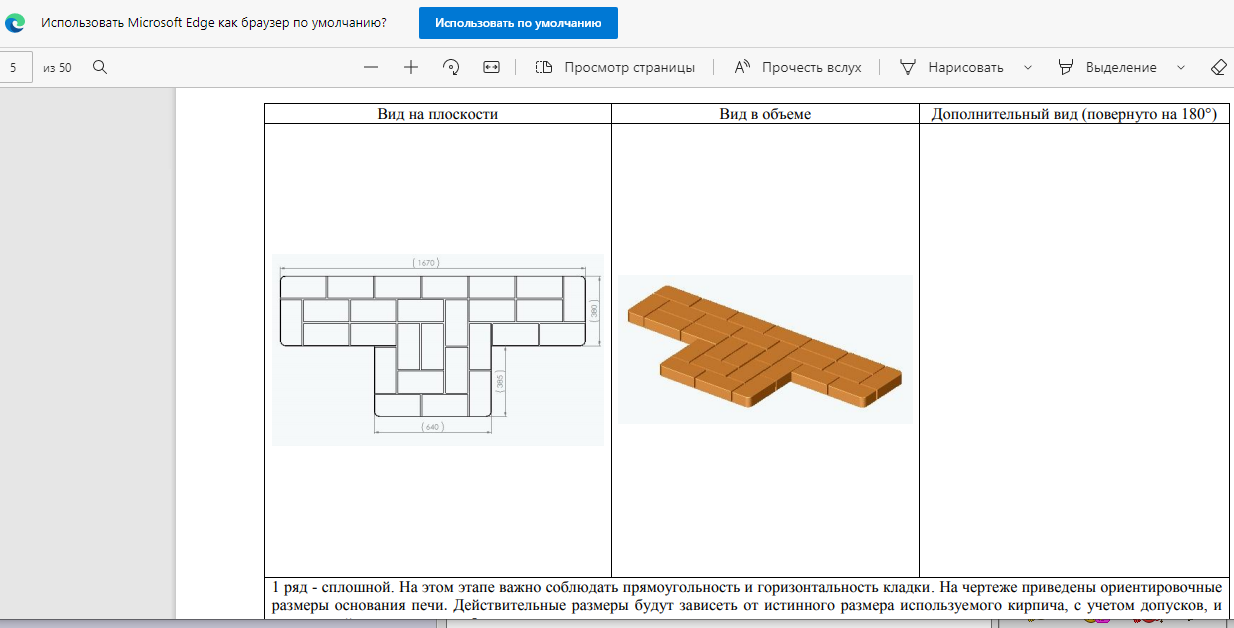This screenshot has width=1234, height=628.
Task: Zoom in with the plus icon
Action: (x=411, y=67)
